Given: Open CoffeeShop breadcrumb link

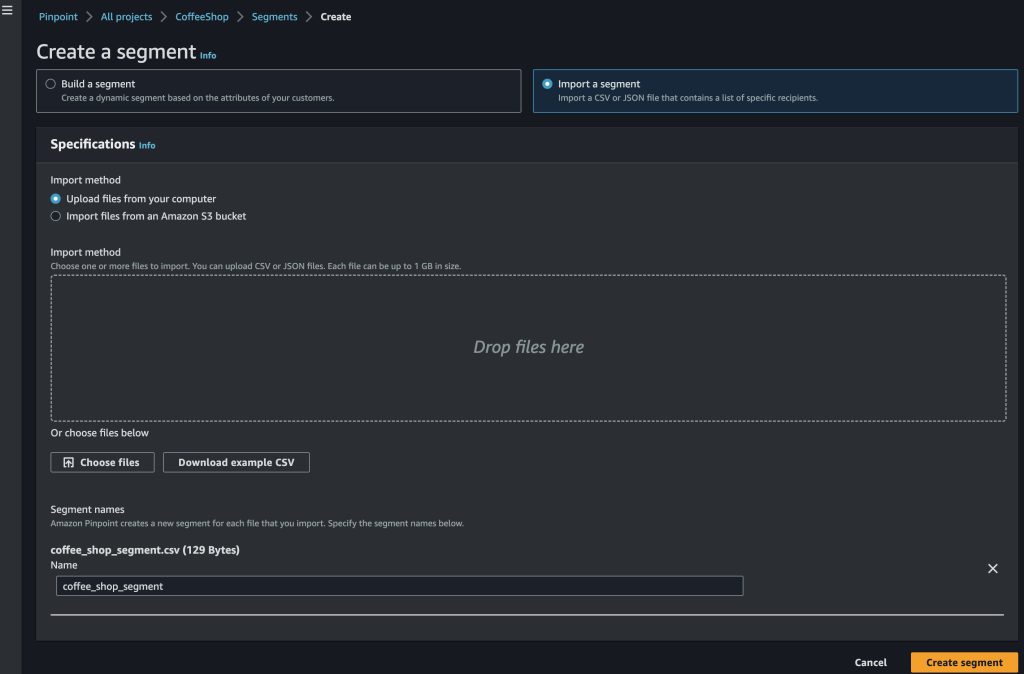Looking at the screenshot, I should pyautogui.click(x=202, y=17).
